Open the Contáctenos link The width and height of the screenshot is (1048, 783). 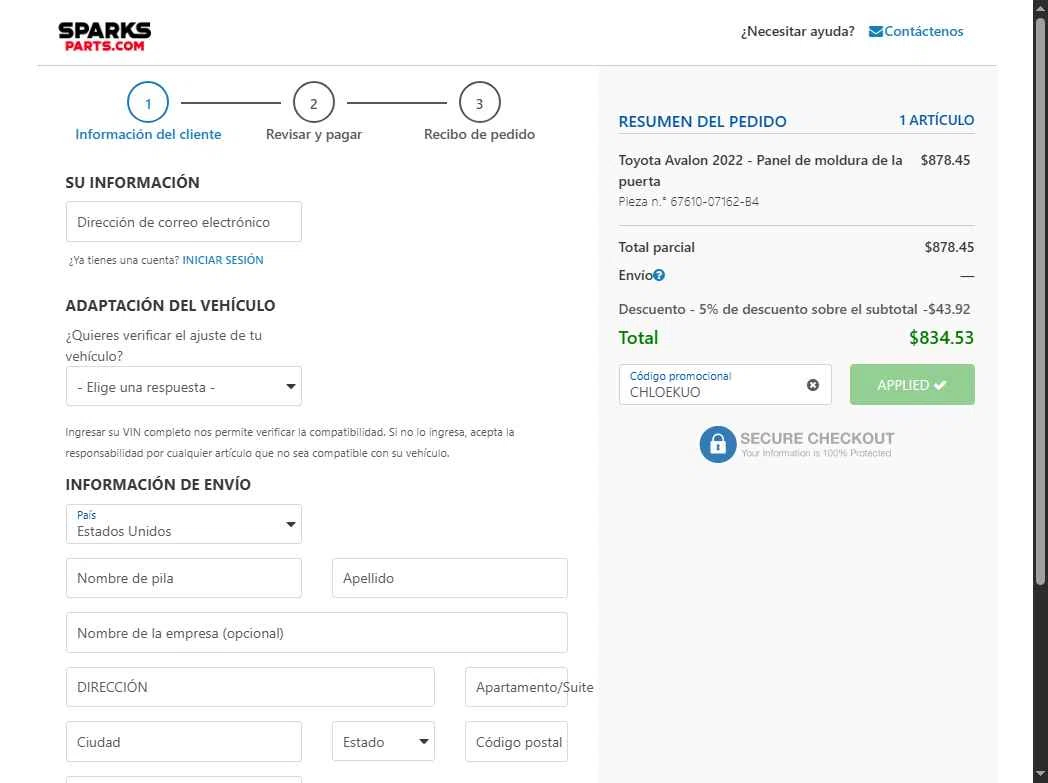point(924,31)
